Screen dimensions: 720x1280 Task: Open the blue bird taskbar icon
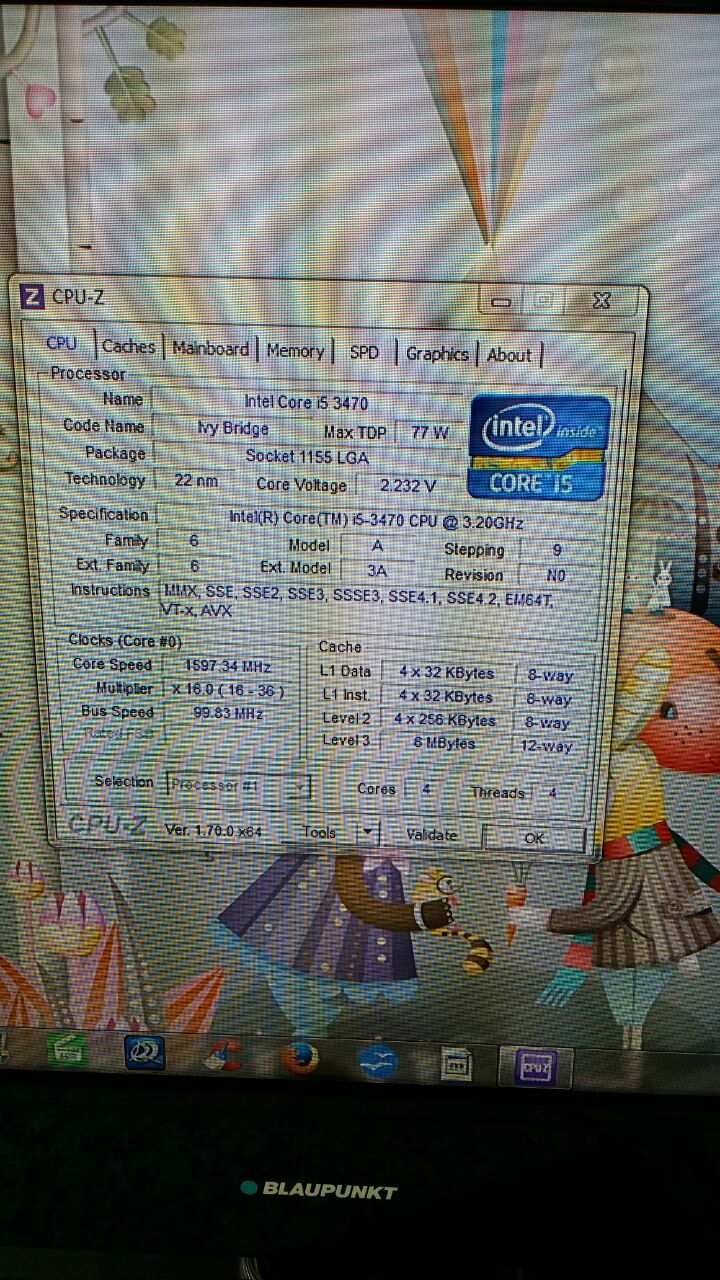click(379, 1061)
